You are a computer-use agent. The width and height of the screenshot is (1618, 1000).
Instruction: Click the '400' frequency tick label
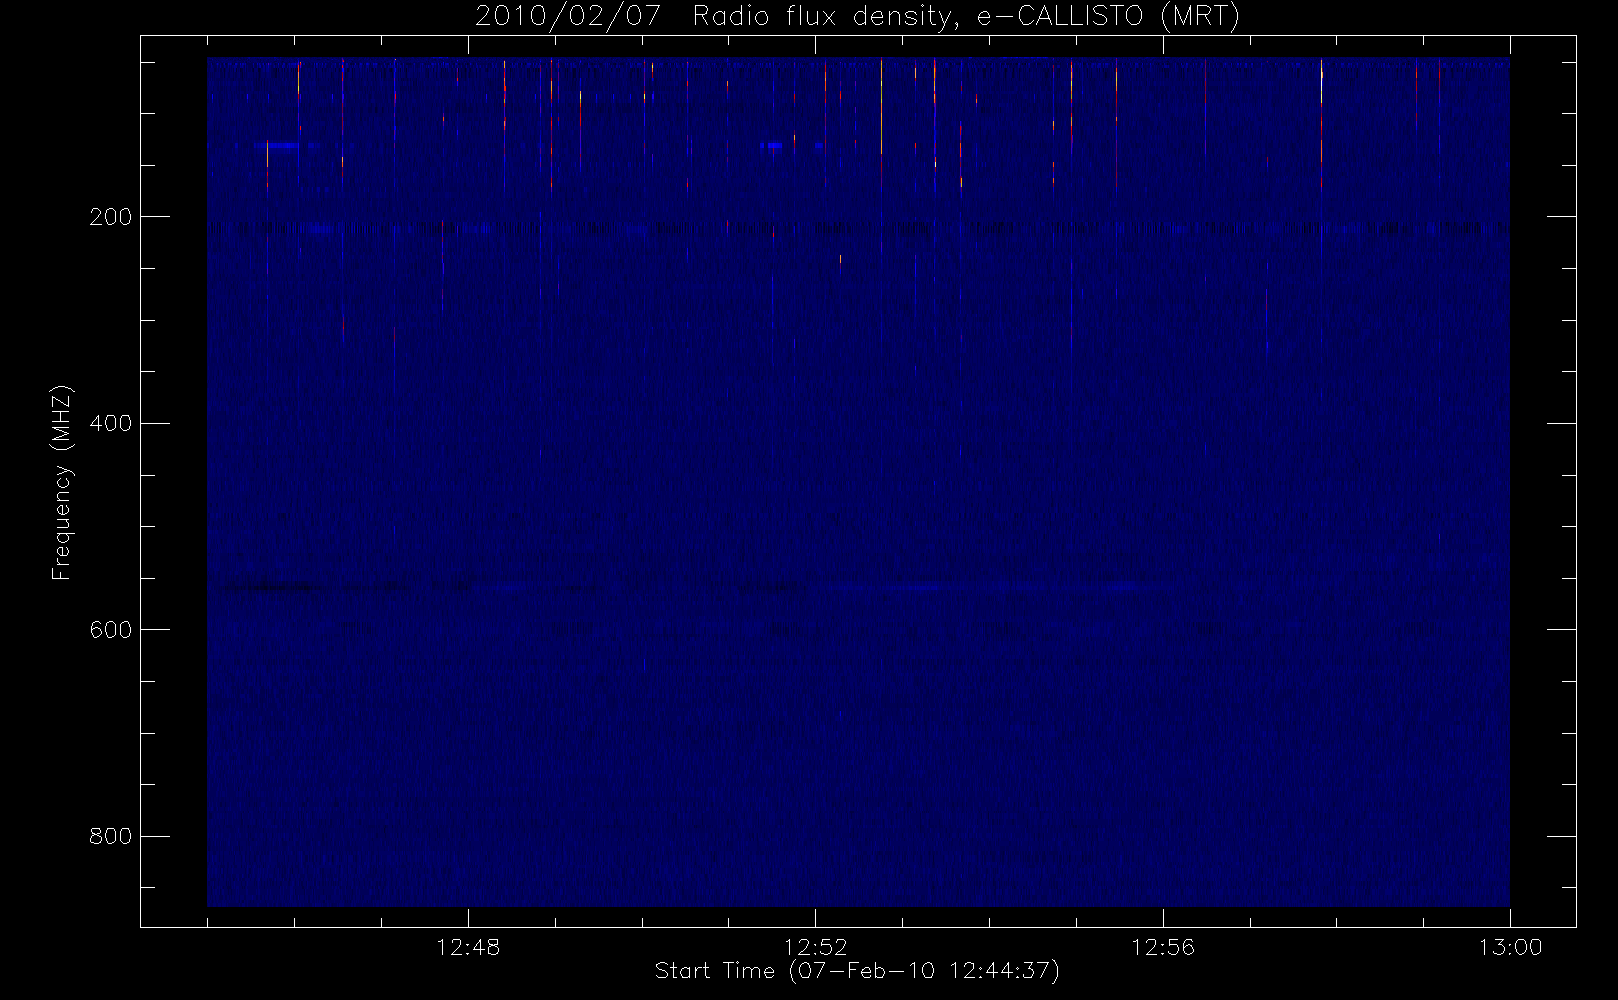pos(110,423)
